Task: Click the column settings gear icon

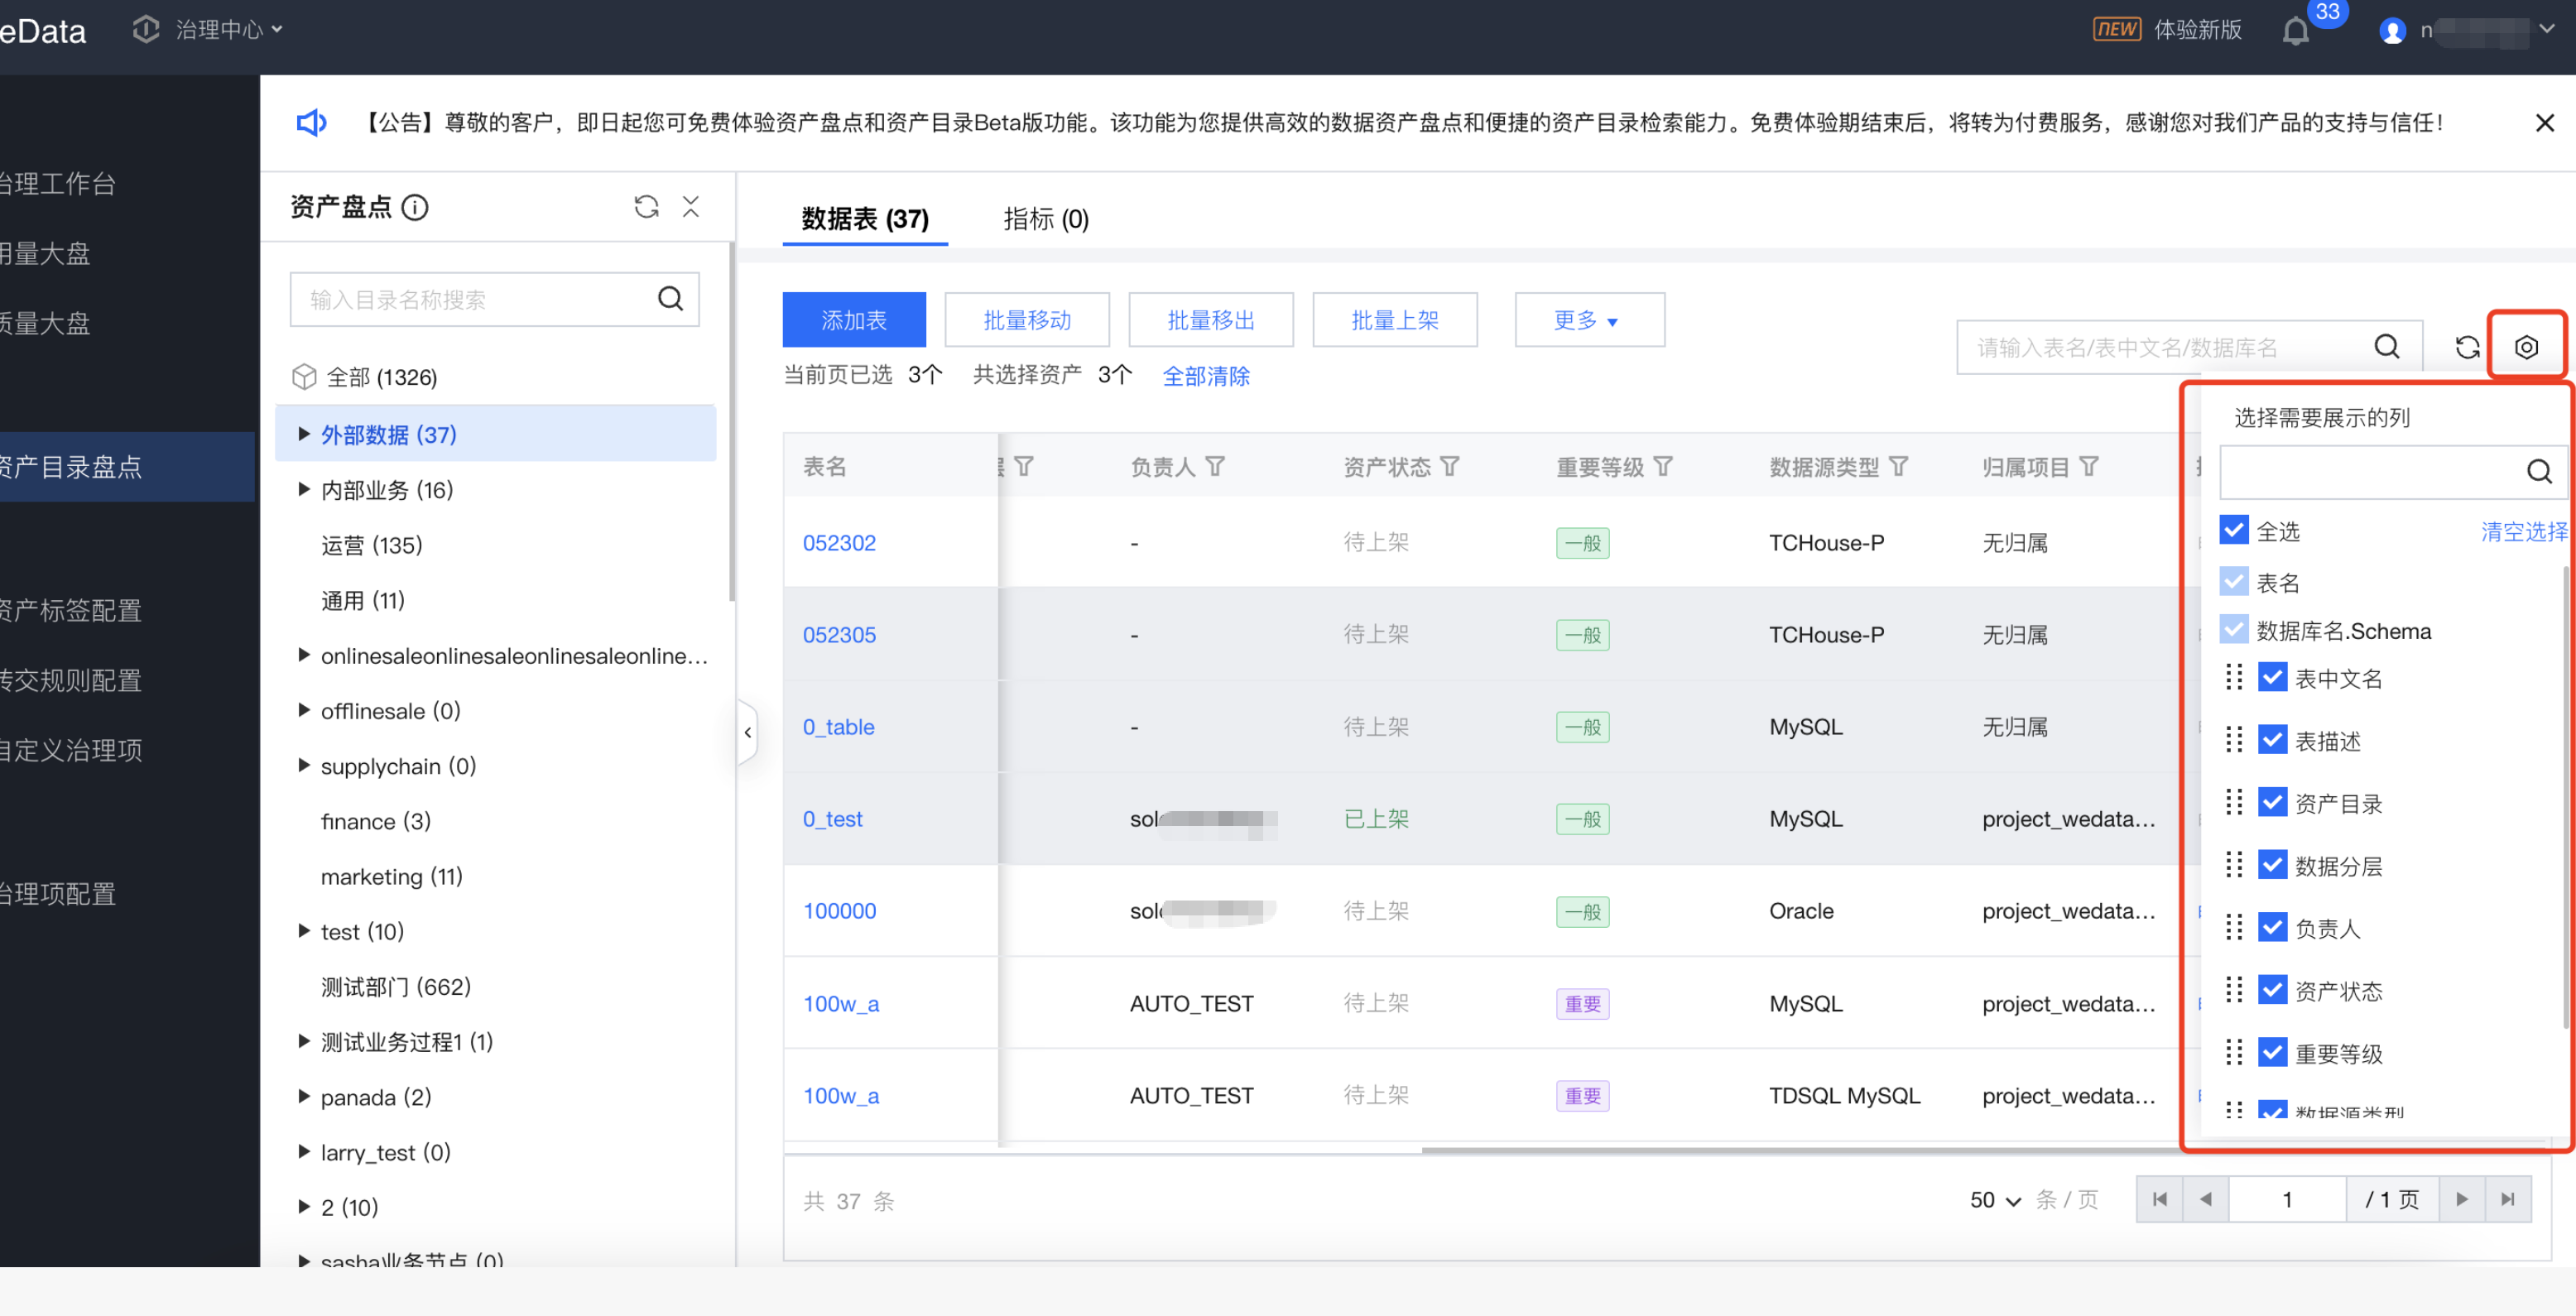Action: (2526, 347)
